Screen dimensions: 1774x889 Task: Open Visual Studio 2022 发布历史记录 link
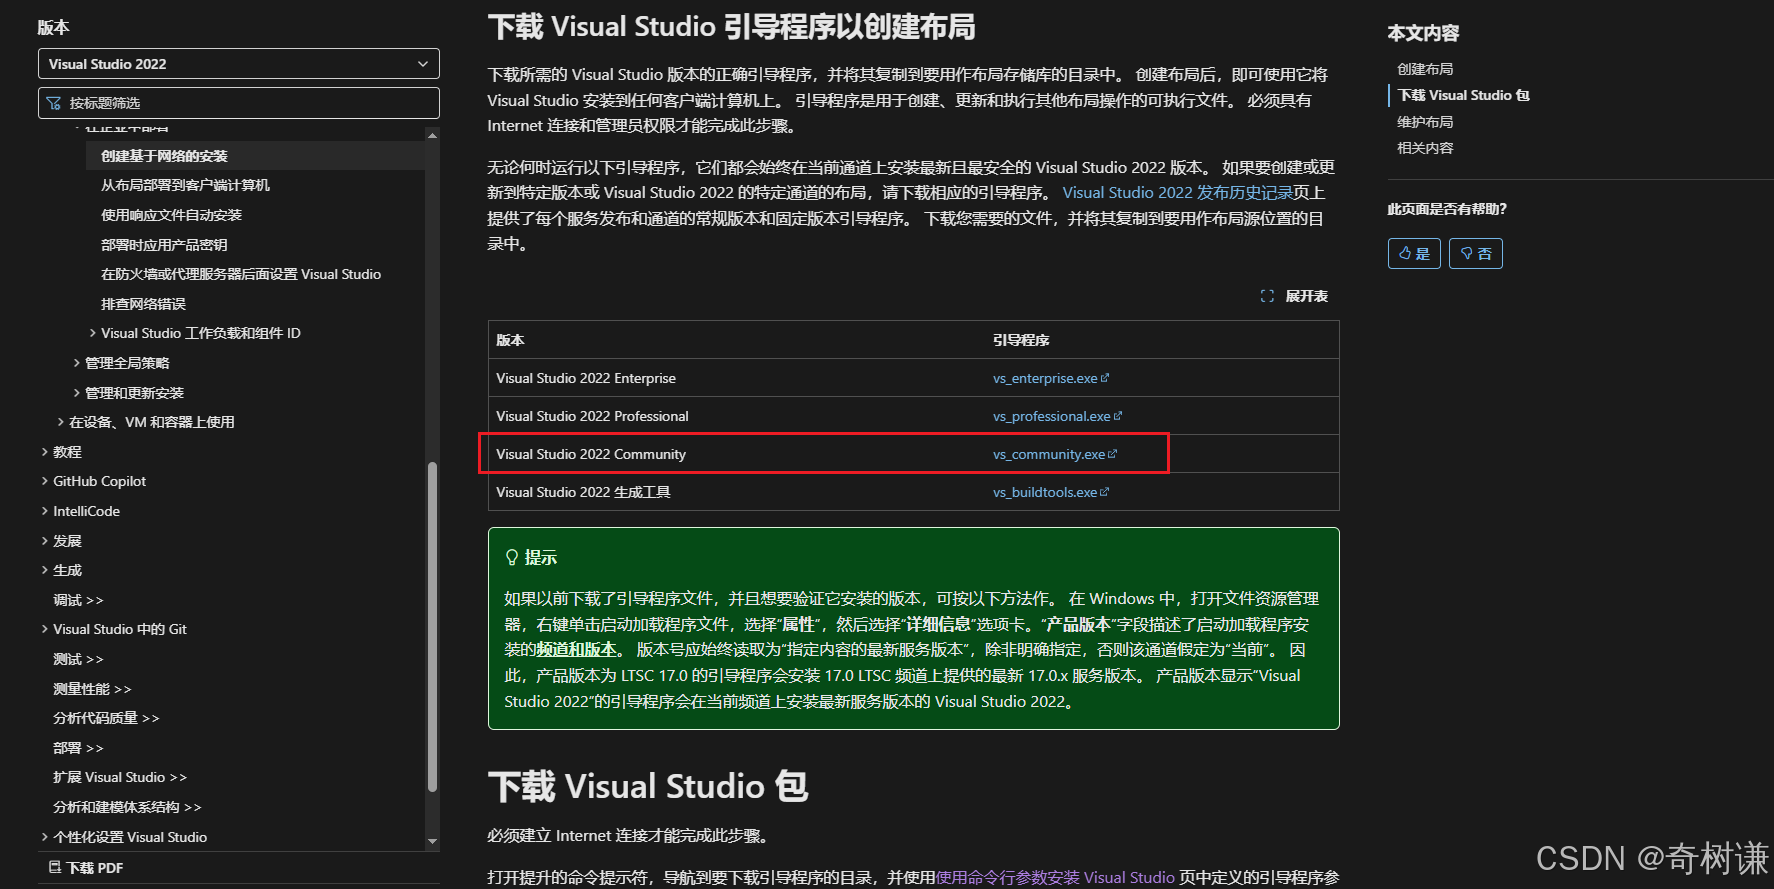[x=1177, y=193]
